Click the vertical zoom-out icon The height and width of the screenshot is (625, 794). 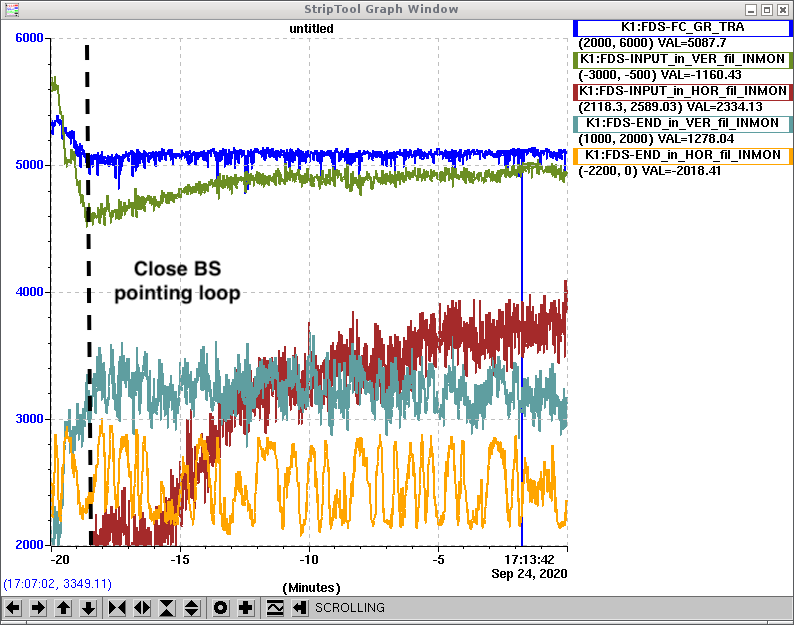point(191,607)
